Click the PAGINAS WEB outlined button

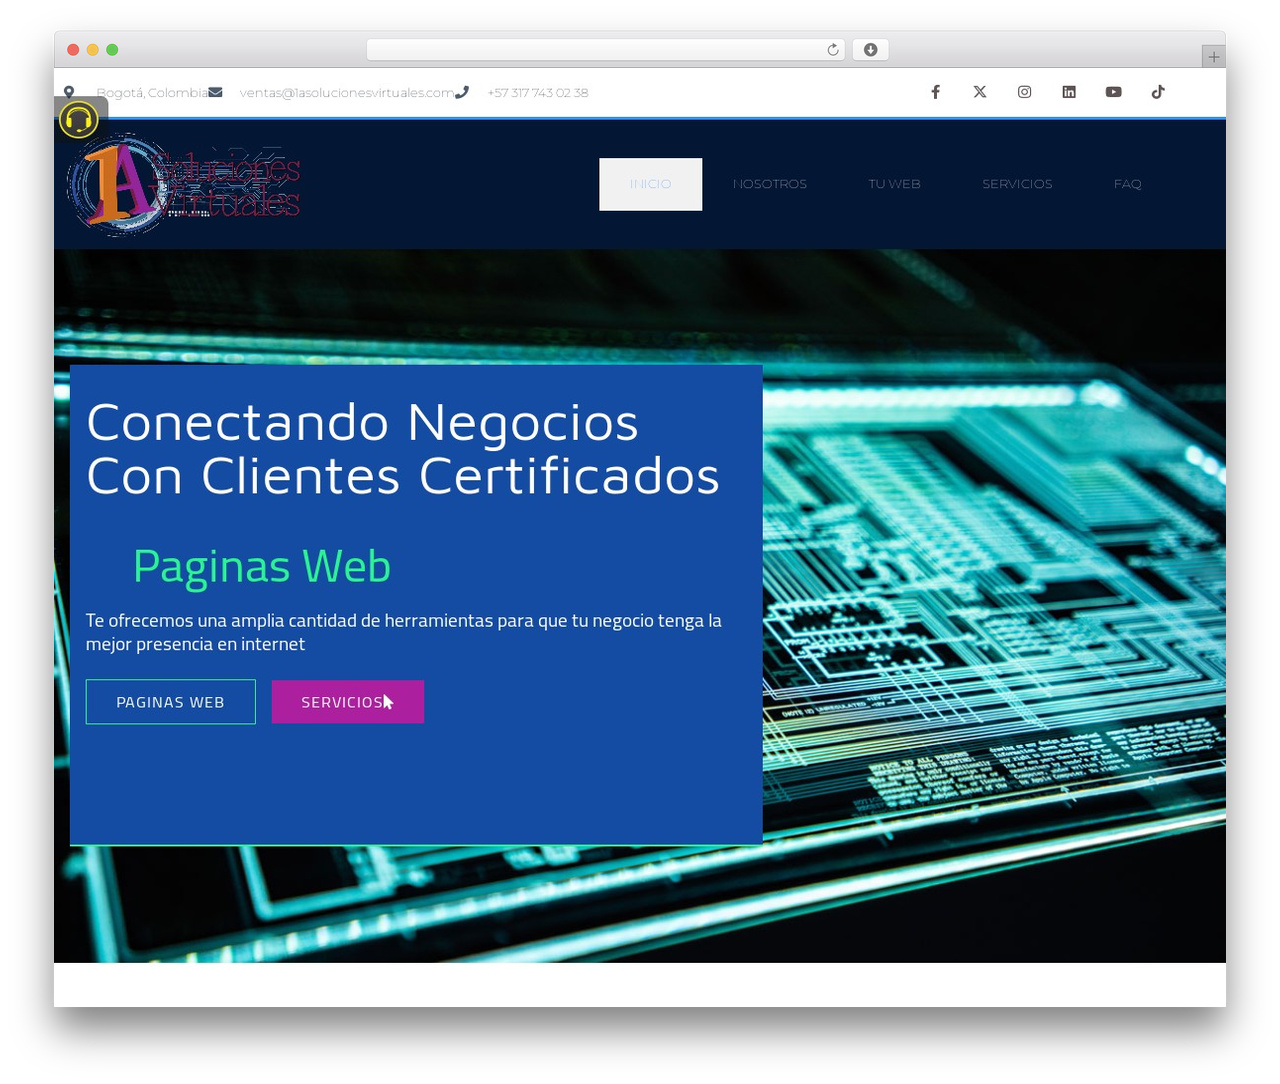171,702
